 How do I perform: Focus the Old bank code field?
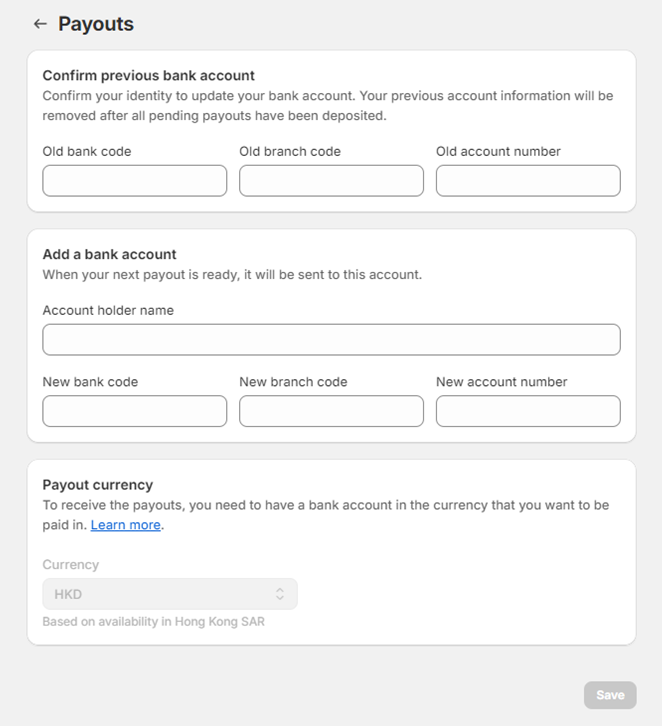(x=135, y=181)
